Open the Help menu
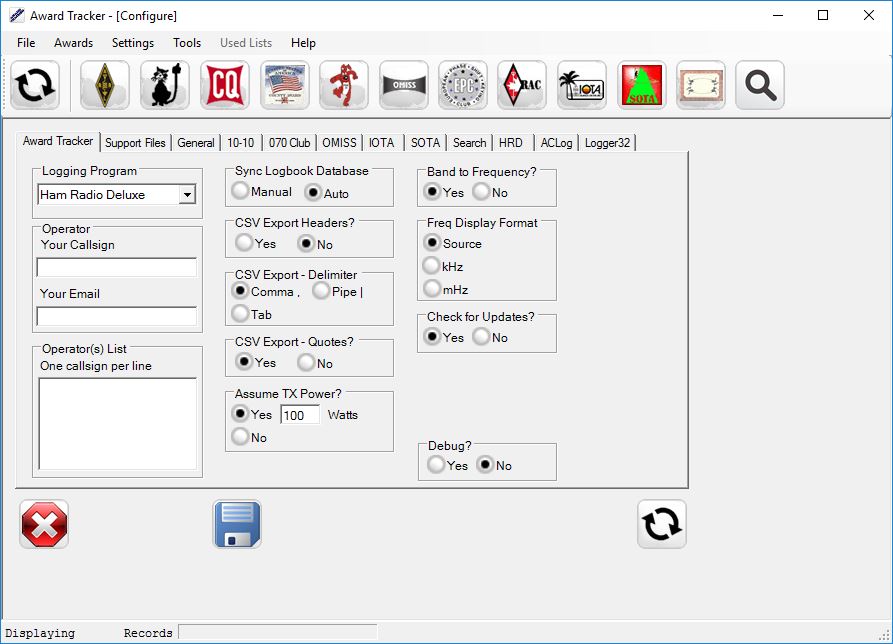 point(303,43)
